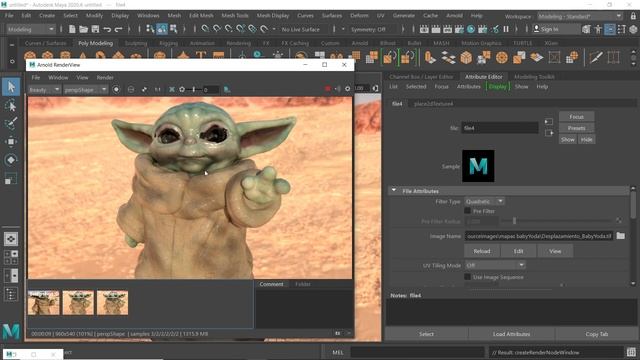
Task: Switch to the Sculpting shelf tab
Action: pyautogui.click(x=136, y=43)
